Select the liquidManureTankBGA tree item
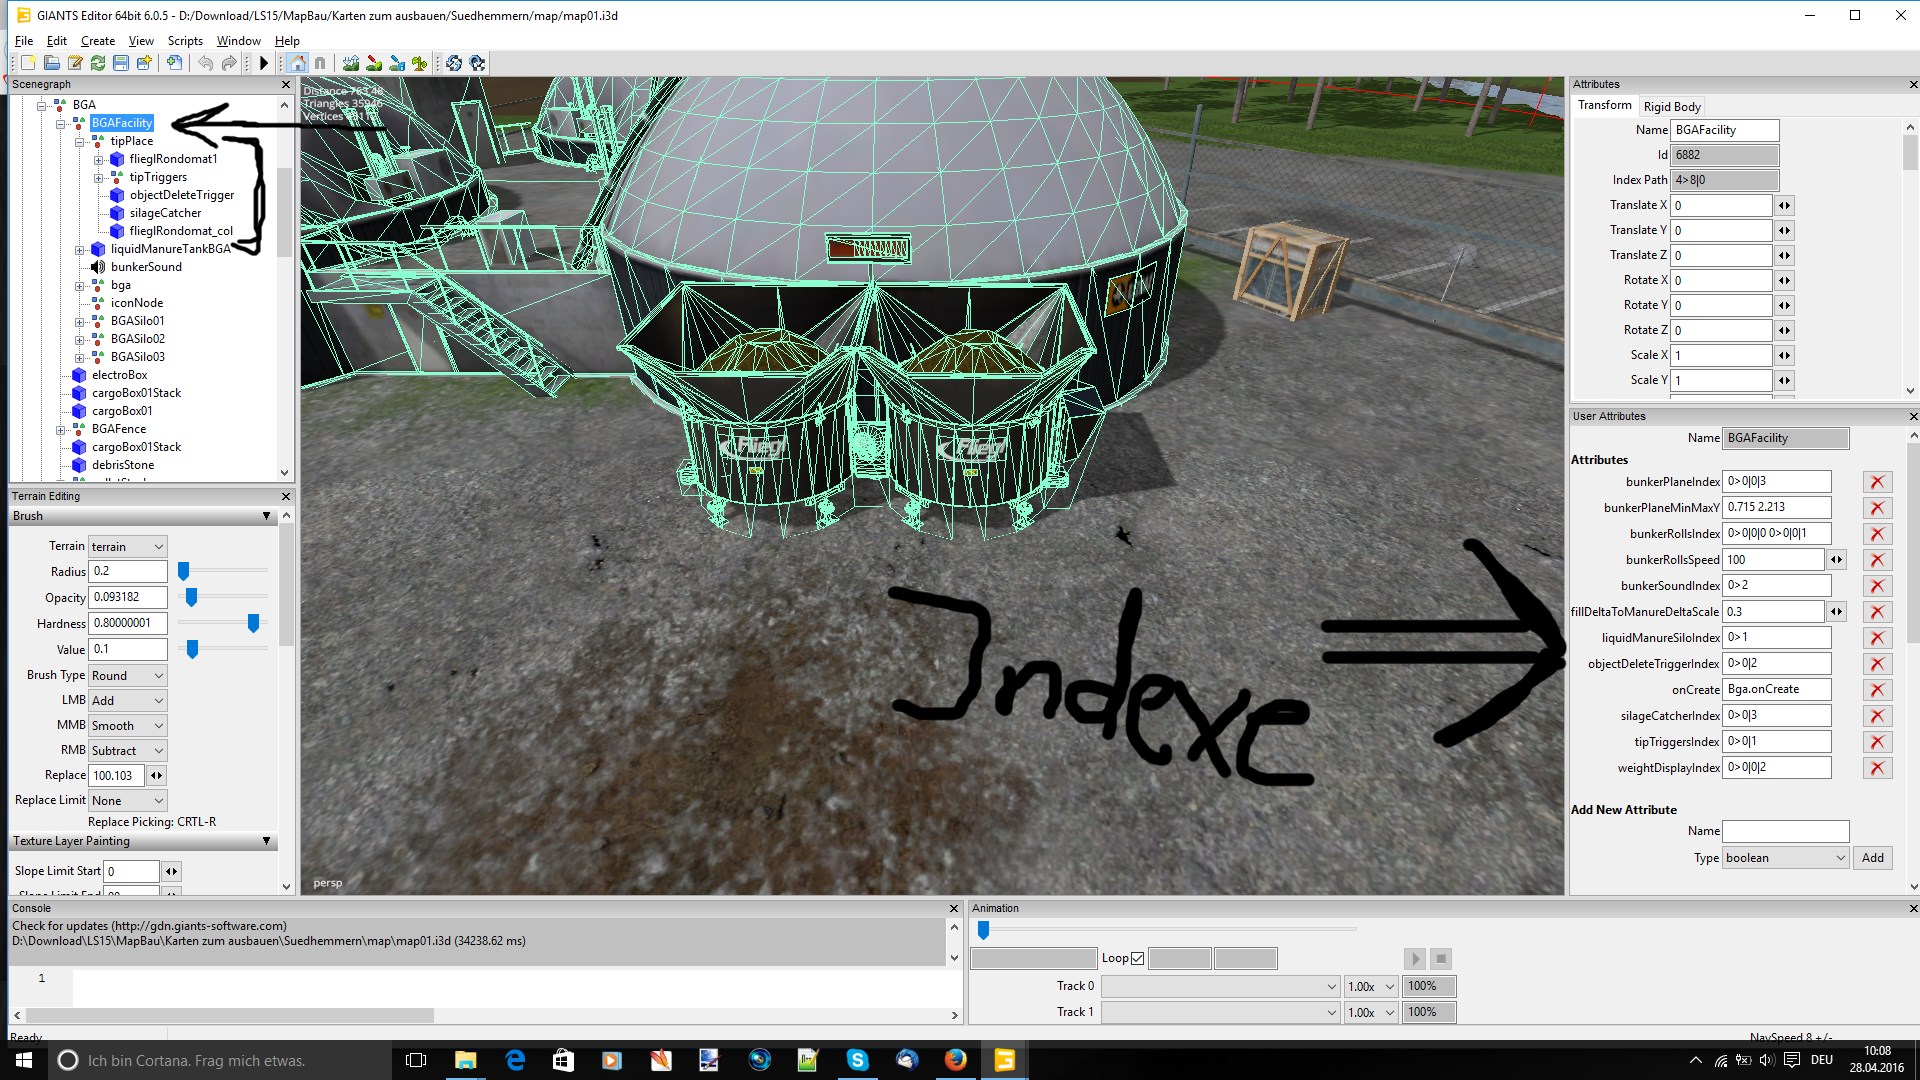Image resolution: width=1920 pixels, height=1080 pixels. 170,249
